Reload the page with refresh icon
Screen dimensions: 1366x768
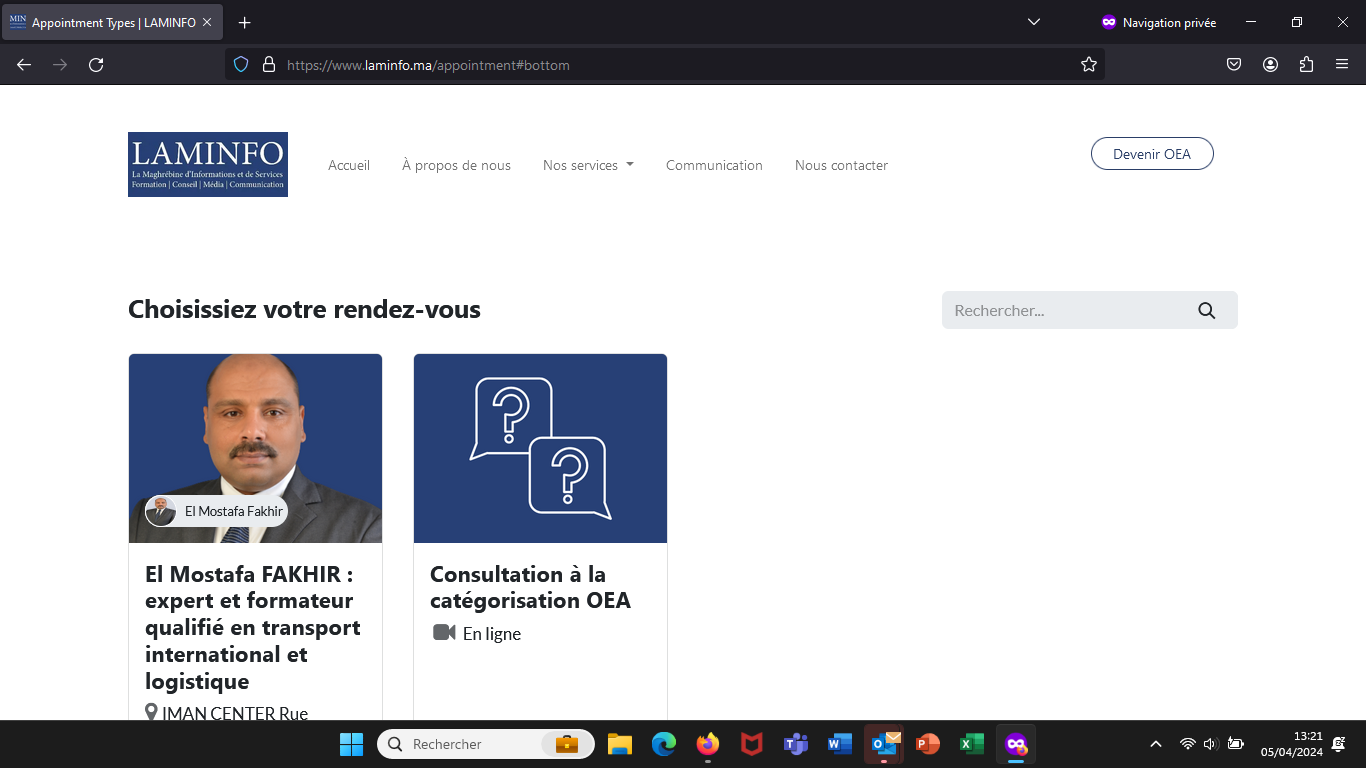(96, 65)
